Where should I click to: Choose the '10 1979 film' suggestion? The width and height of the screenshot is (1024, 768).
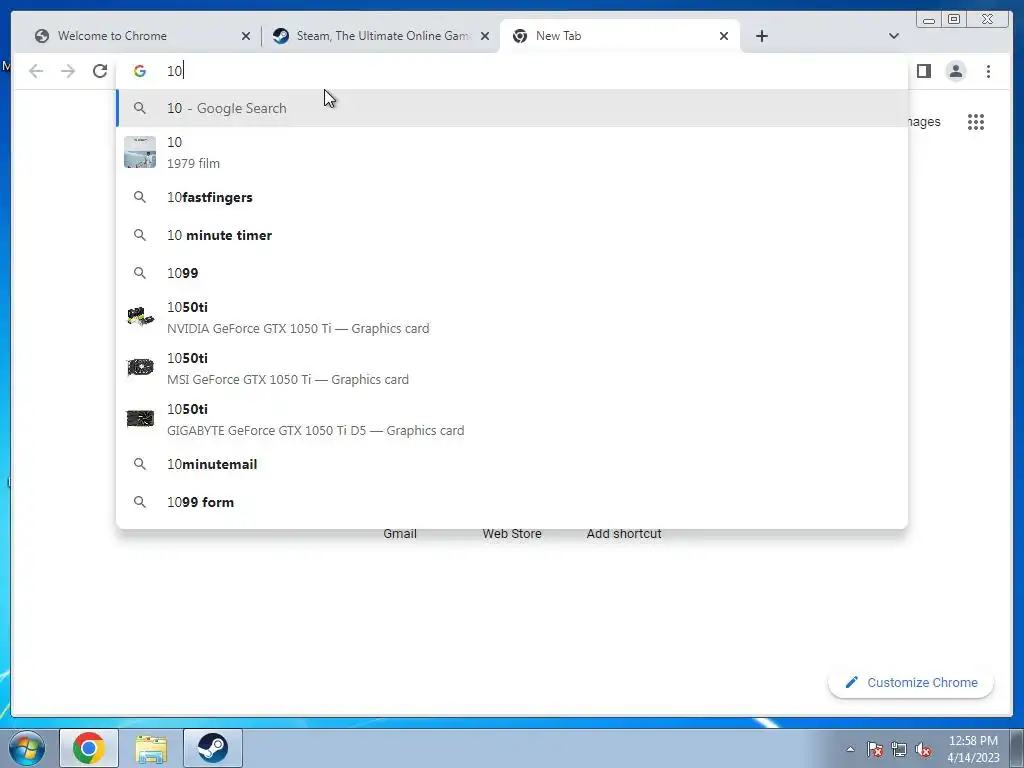[x=512, y=152]
